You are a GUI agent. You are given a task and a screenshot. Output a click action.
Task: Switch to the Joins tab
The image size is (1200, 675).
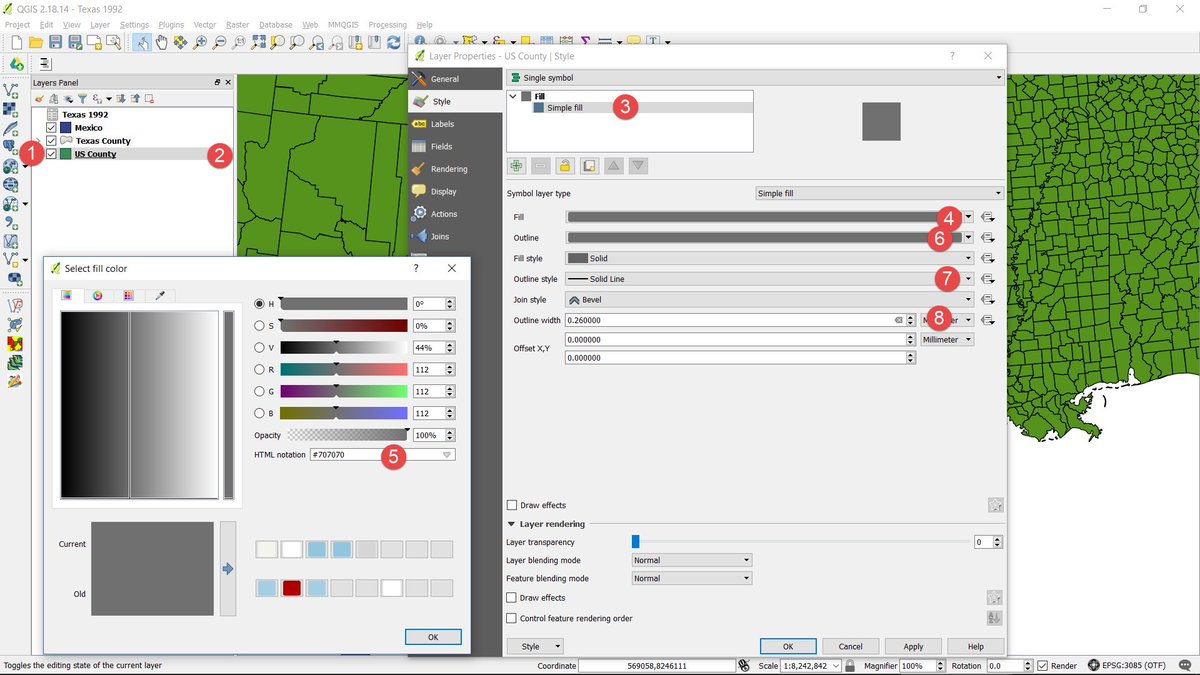click(x=455, y=236)
